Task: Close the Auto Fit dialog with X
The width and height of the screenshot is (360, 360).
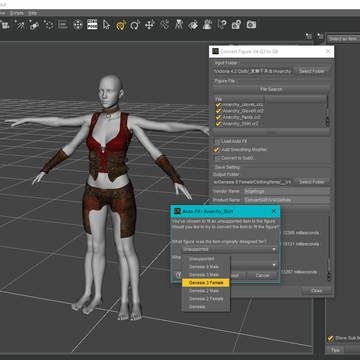Action: click(274, 211)
